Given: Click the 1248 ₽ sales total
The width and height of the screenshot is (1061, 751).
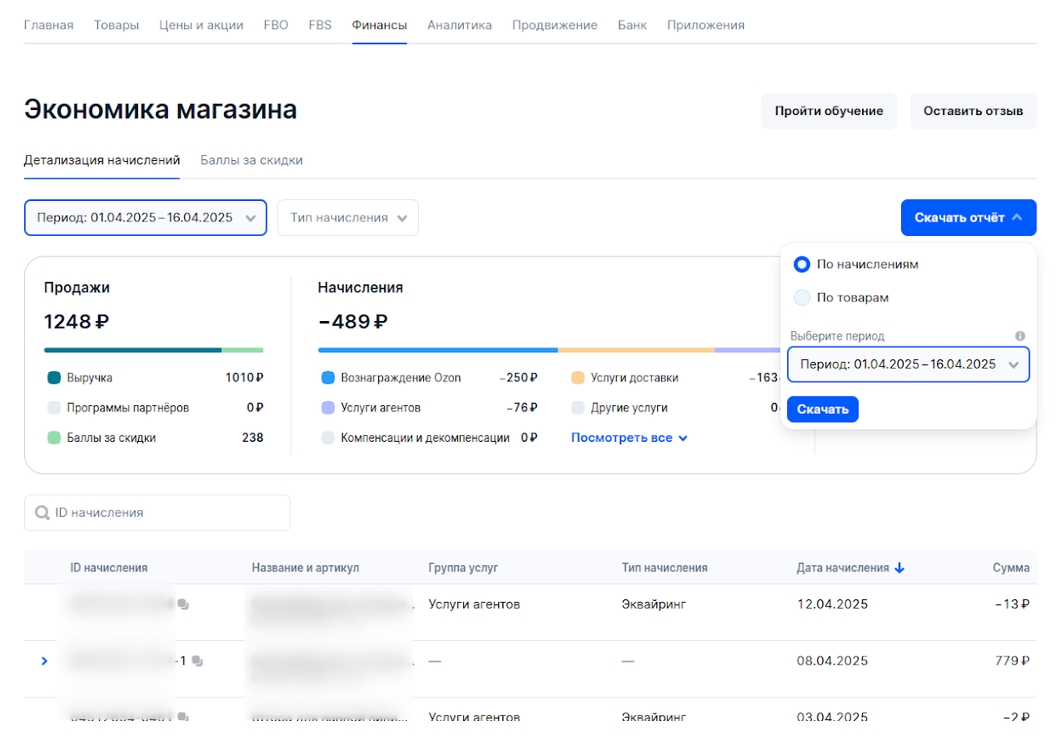Looking at the screenshot, I should tap(76, 321).
